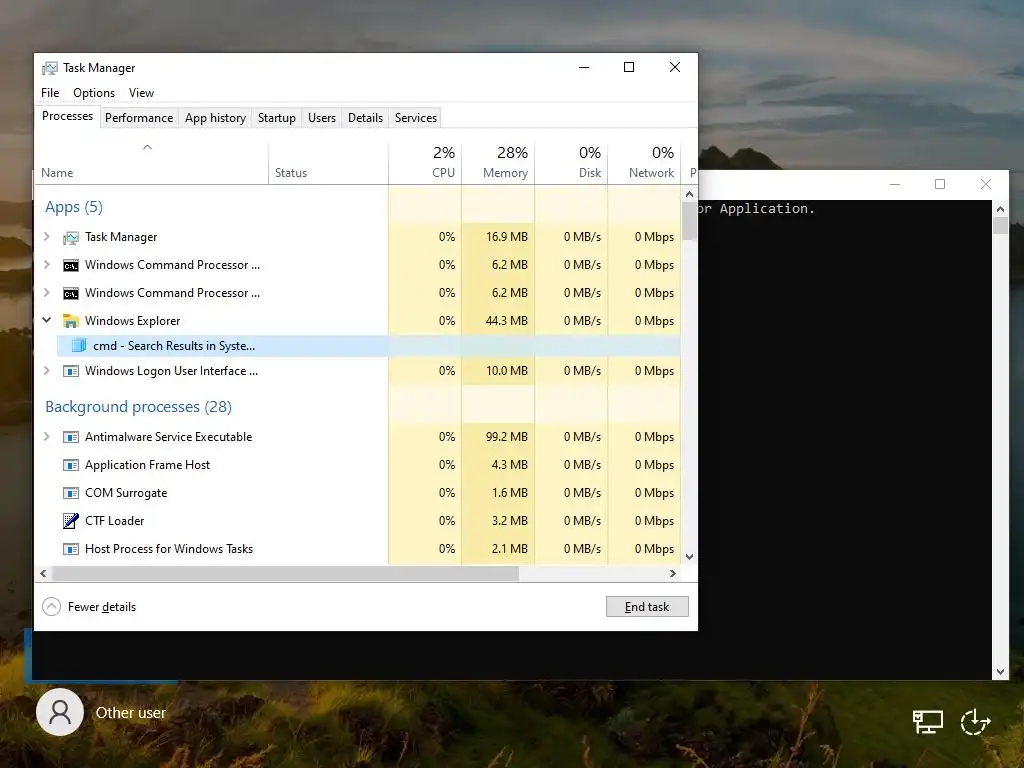Image resolution: width=1024 pixels, height=768 pixels.
Task: Expand the second Windows Command Processor row
Action: tap(46, 293)
